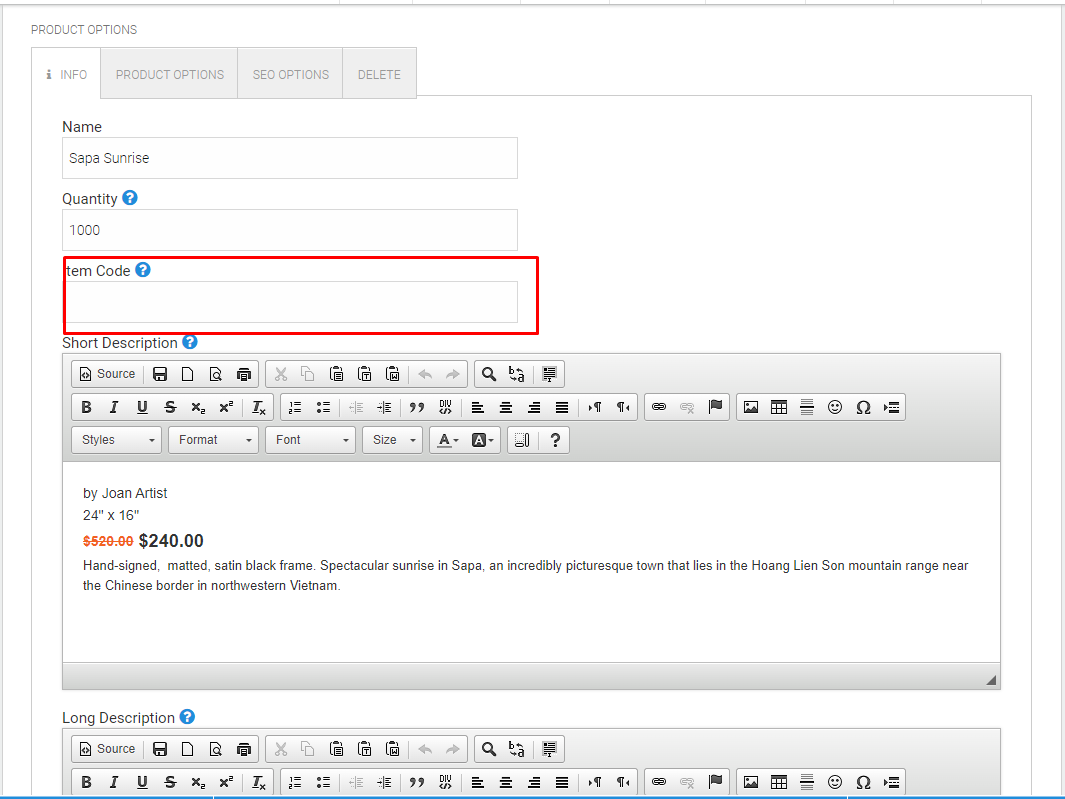This screenshot has height=799, width=1065.
Task: Open Source view in Short Description editor
Action: pos(106,373)
